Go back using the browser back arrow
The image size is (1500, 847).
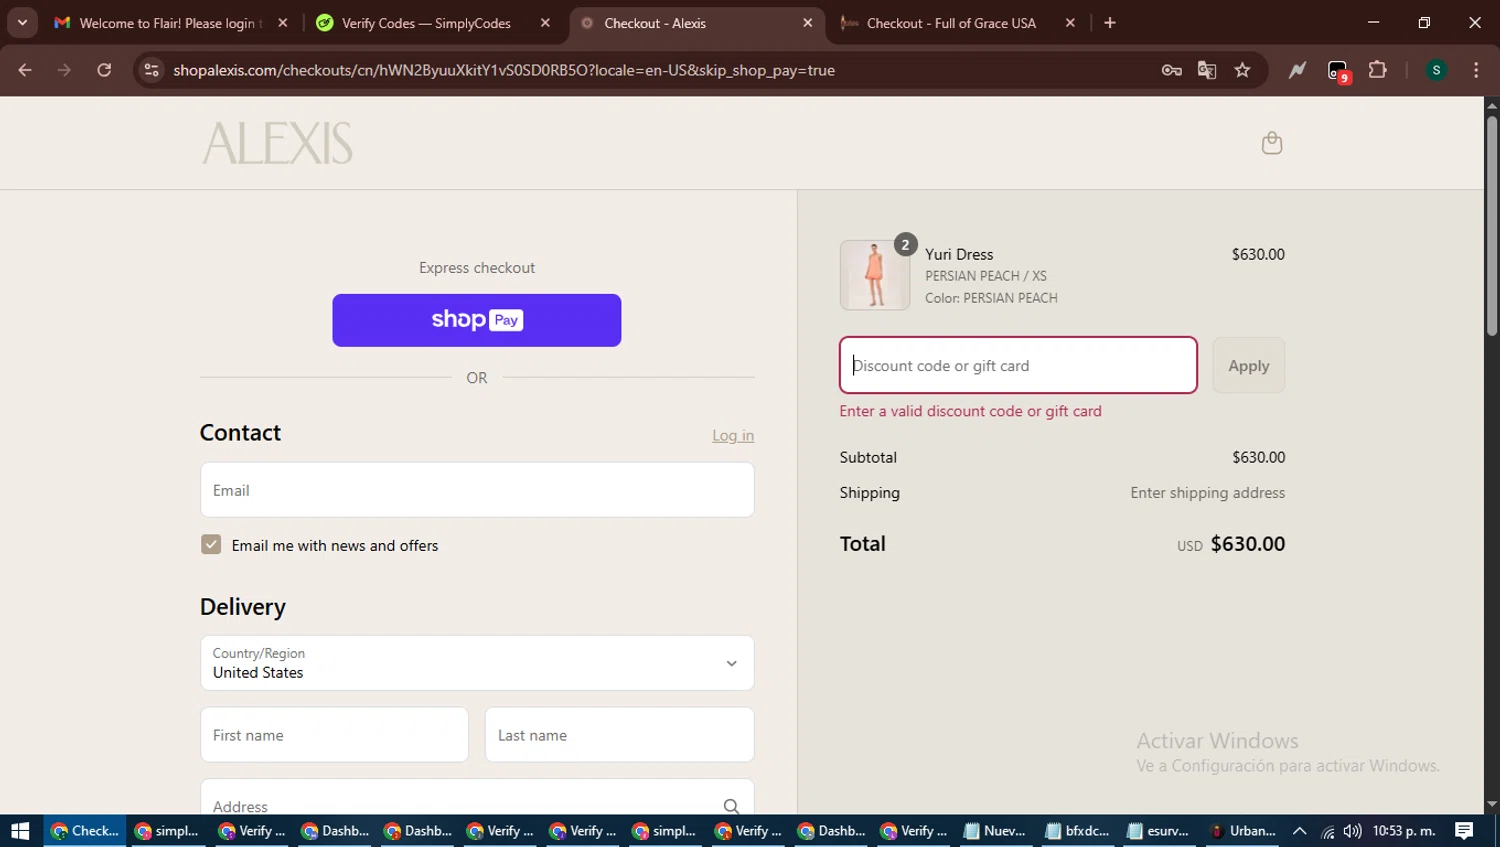tap(25, 70)
